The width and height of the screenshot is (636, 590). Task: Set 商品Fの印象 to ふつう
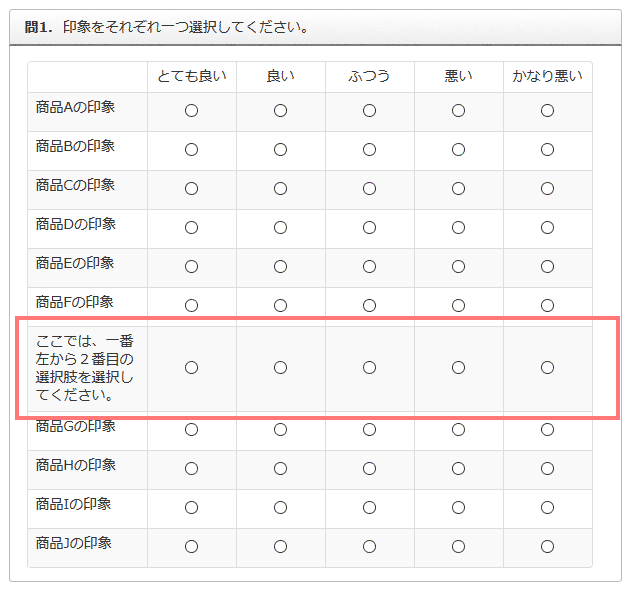370,305
